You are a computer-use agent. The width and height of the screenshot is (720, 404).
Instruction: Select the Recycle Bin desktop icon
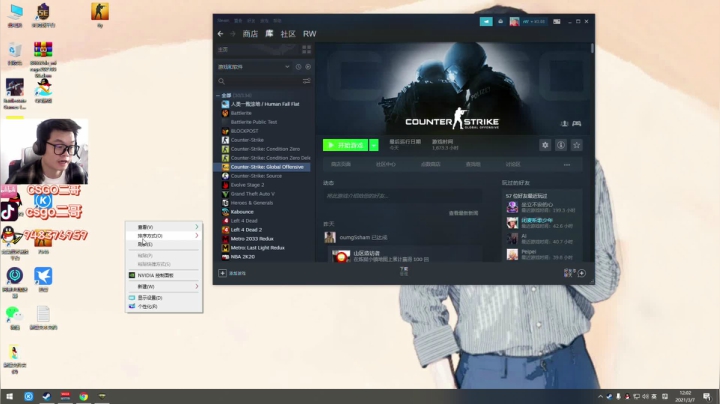[x=15, y=53]
